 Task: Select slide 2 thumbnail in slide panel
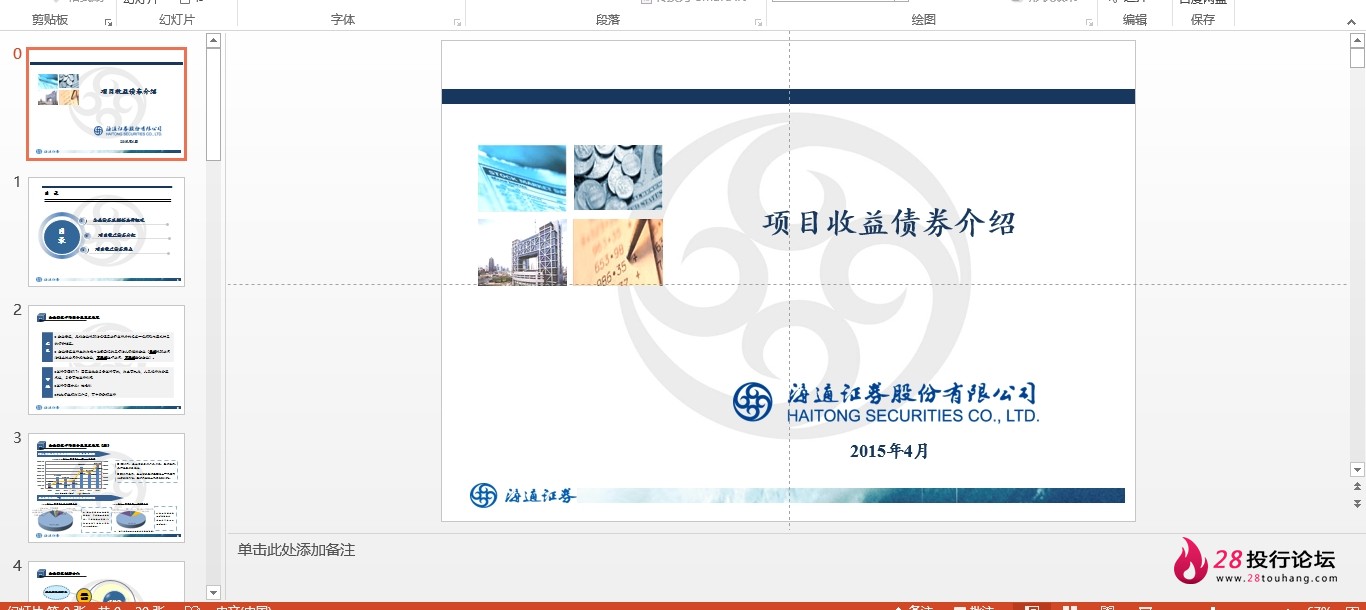(x=107, y=360)
